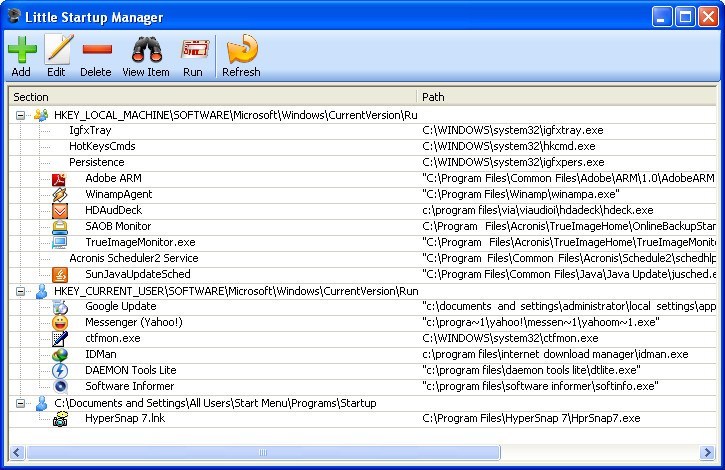Click the All Users Startup folder user icon
Viewport: 725px width, 470px height.
click(x=42, y=403)
